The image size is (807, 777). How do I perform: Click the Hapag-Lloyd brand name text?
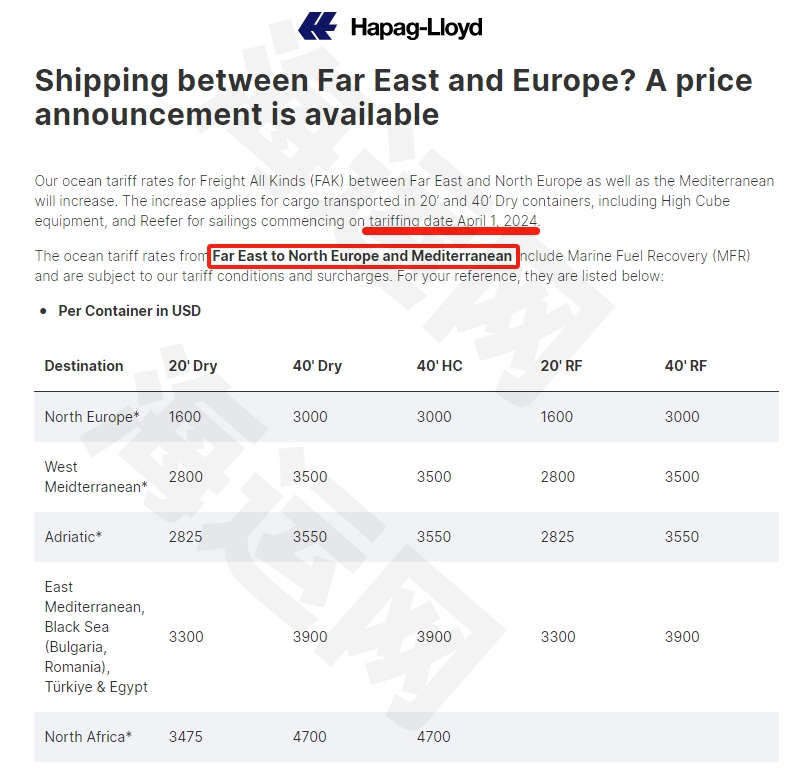416,28
